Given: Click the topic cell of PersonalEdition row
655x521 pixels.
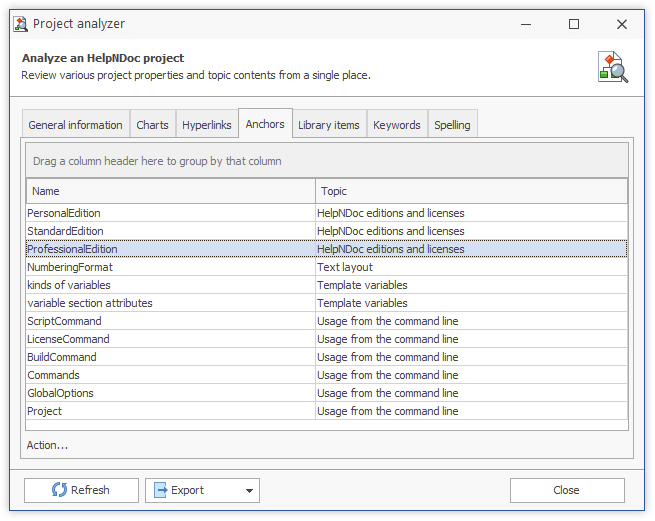Looking at the screenshot, I should point(471,213).
